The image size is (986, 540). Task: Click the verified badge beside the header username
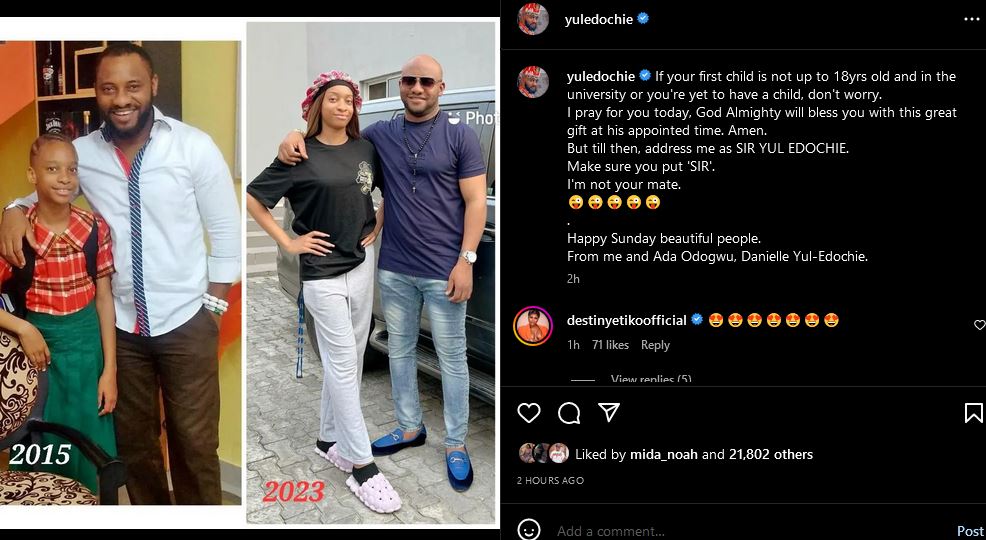coord(643,19)
